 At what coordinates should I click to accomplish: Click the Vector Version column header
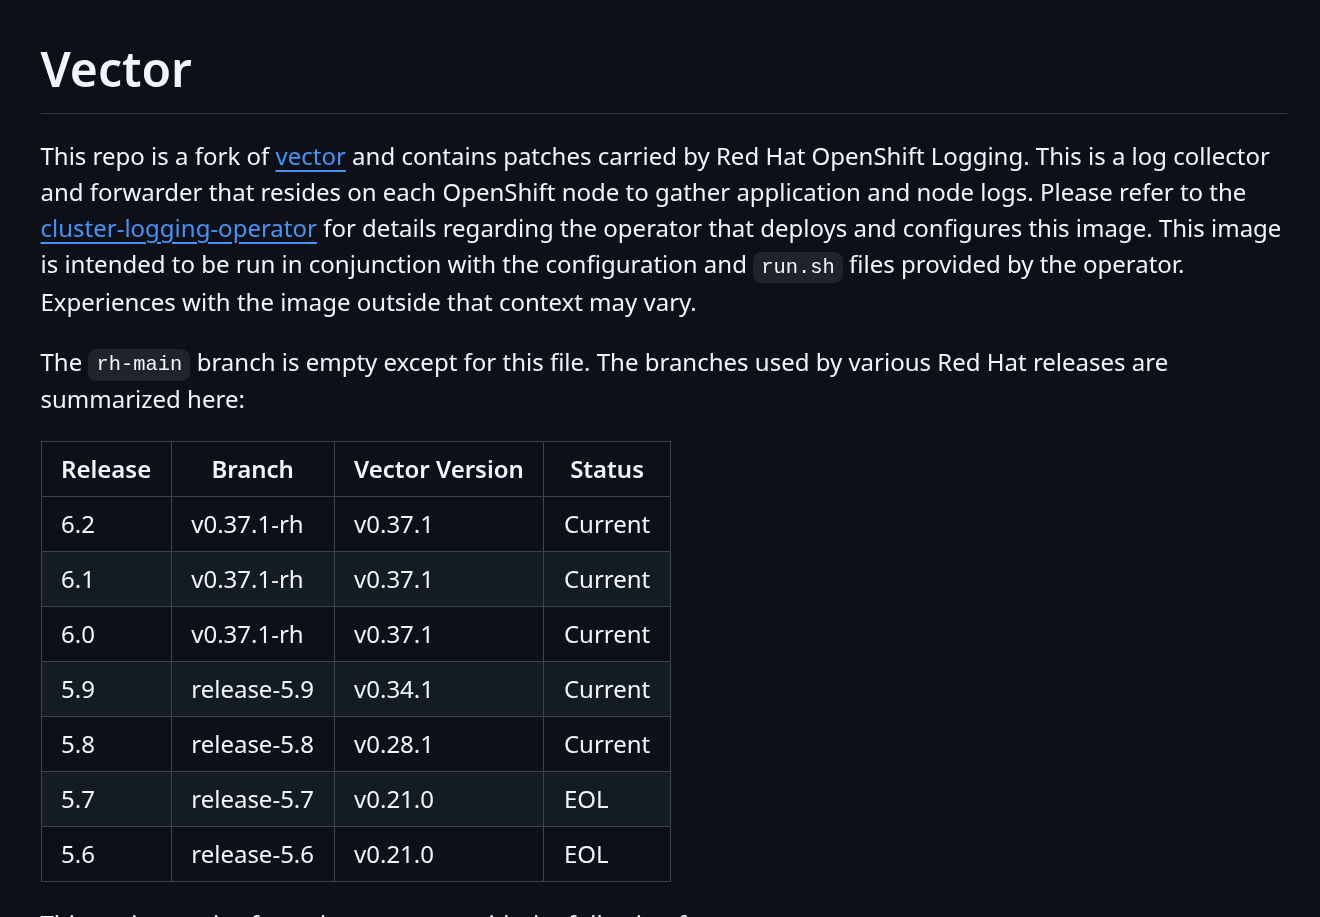click(438, 470)
